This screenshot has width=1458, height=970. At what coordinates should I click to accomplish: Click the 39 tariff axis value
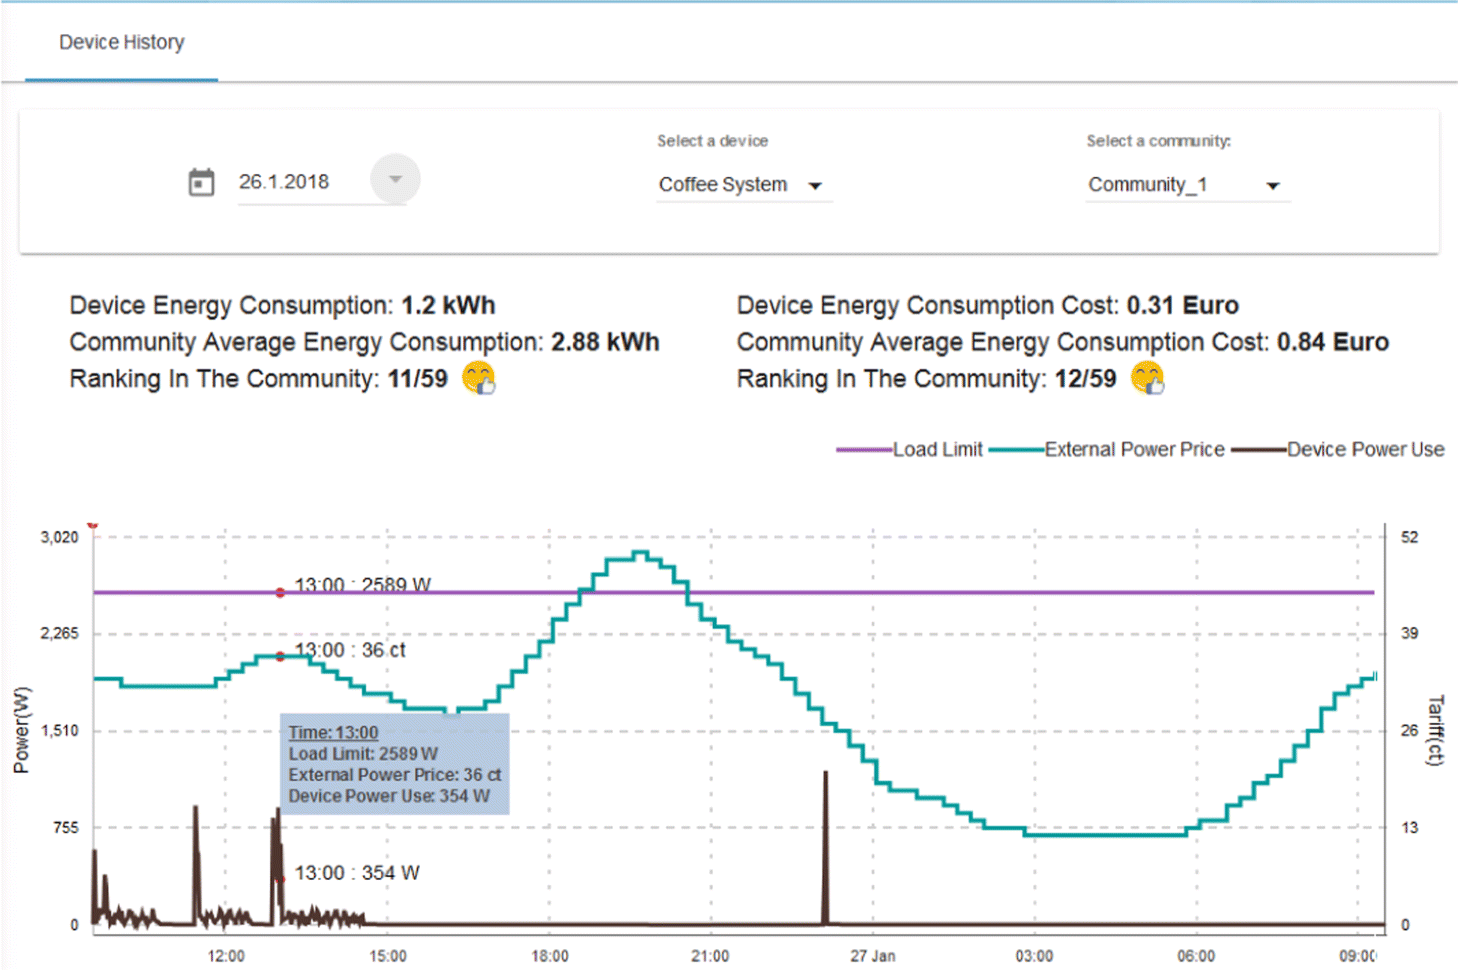pyautogui.click(x=1409, y=633)
